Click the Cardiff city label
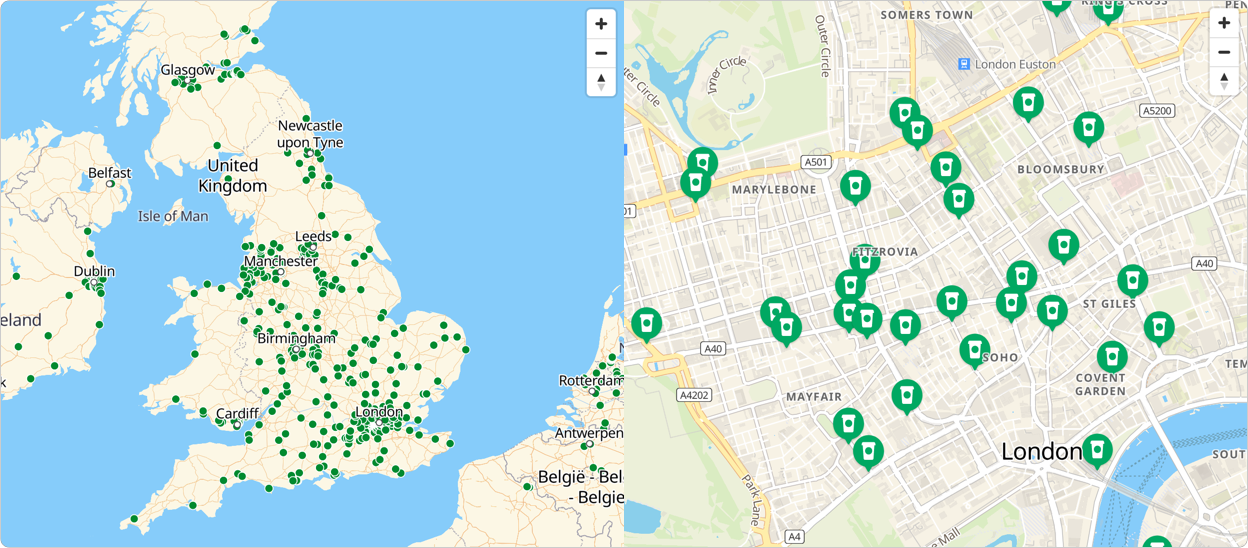This screenshot has width=1248, height=548. pyautogui.click(x=237, y=413)
